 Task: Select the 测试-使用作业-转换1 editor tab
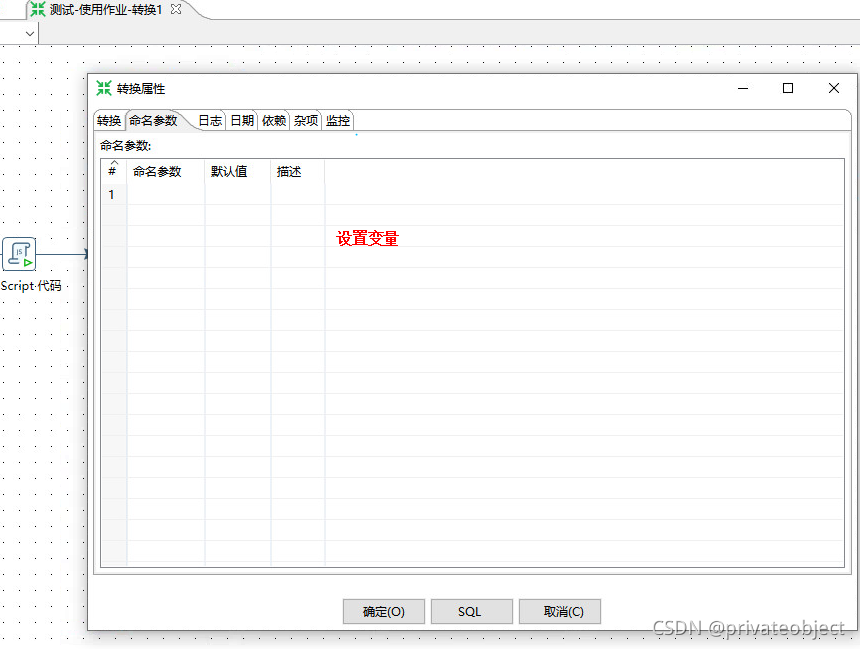[x=105, y=9]
